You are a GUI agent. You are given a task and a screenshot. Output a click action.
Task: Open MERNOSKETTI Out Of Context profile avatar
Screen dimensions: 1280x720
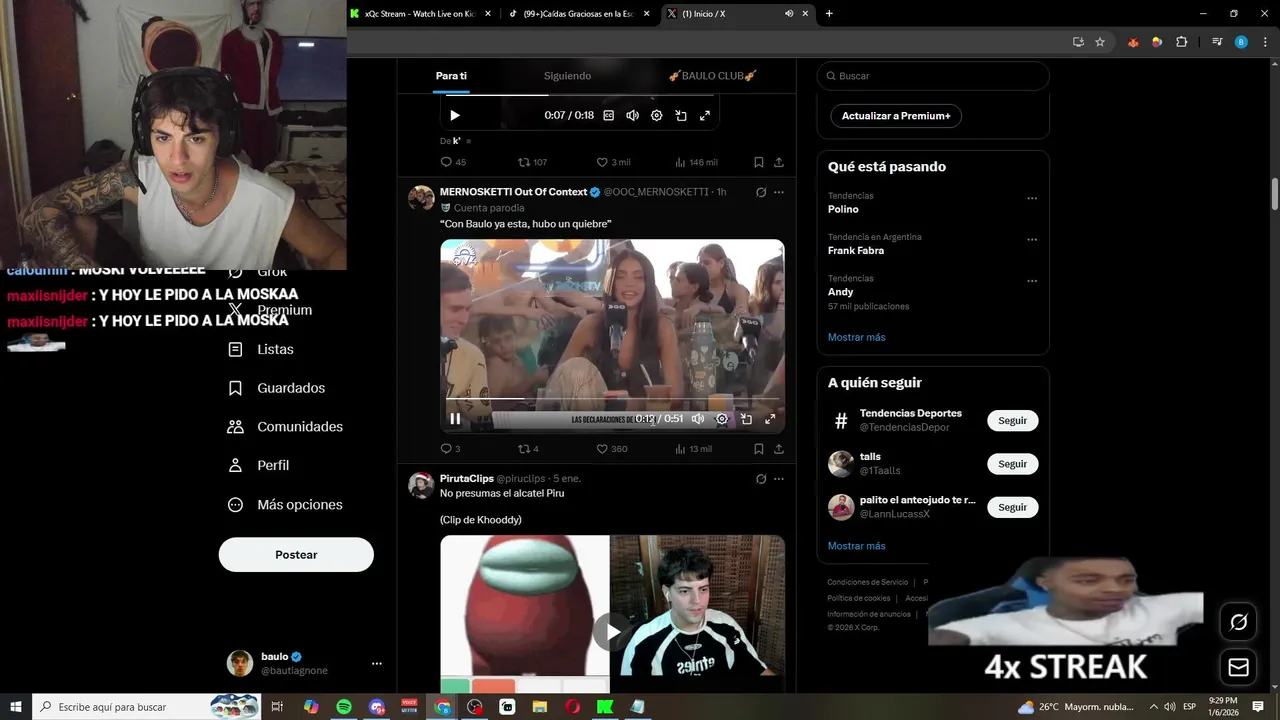click(421, 197)
